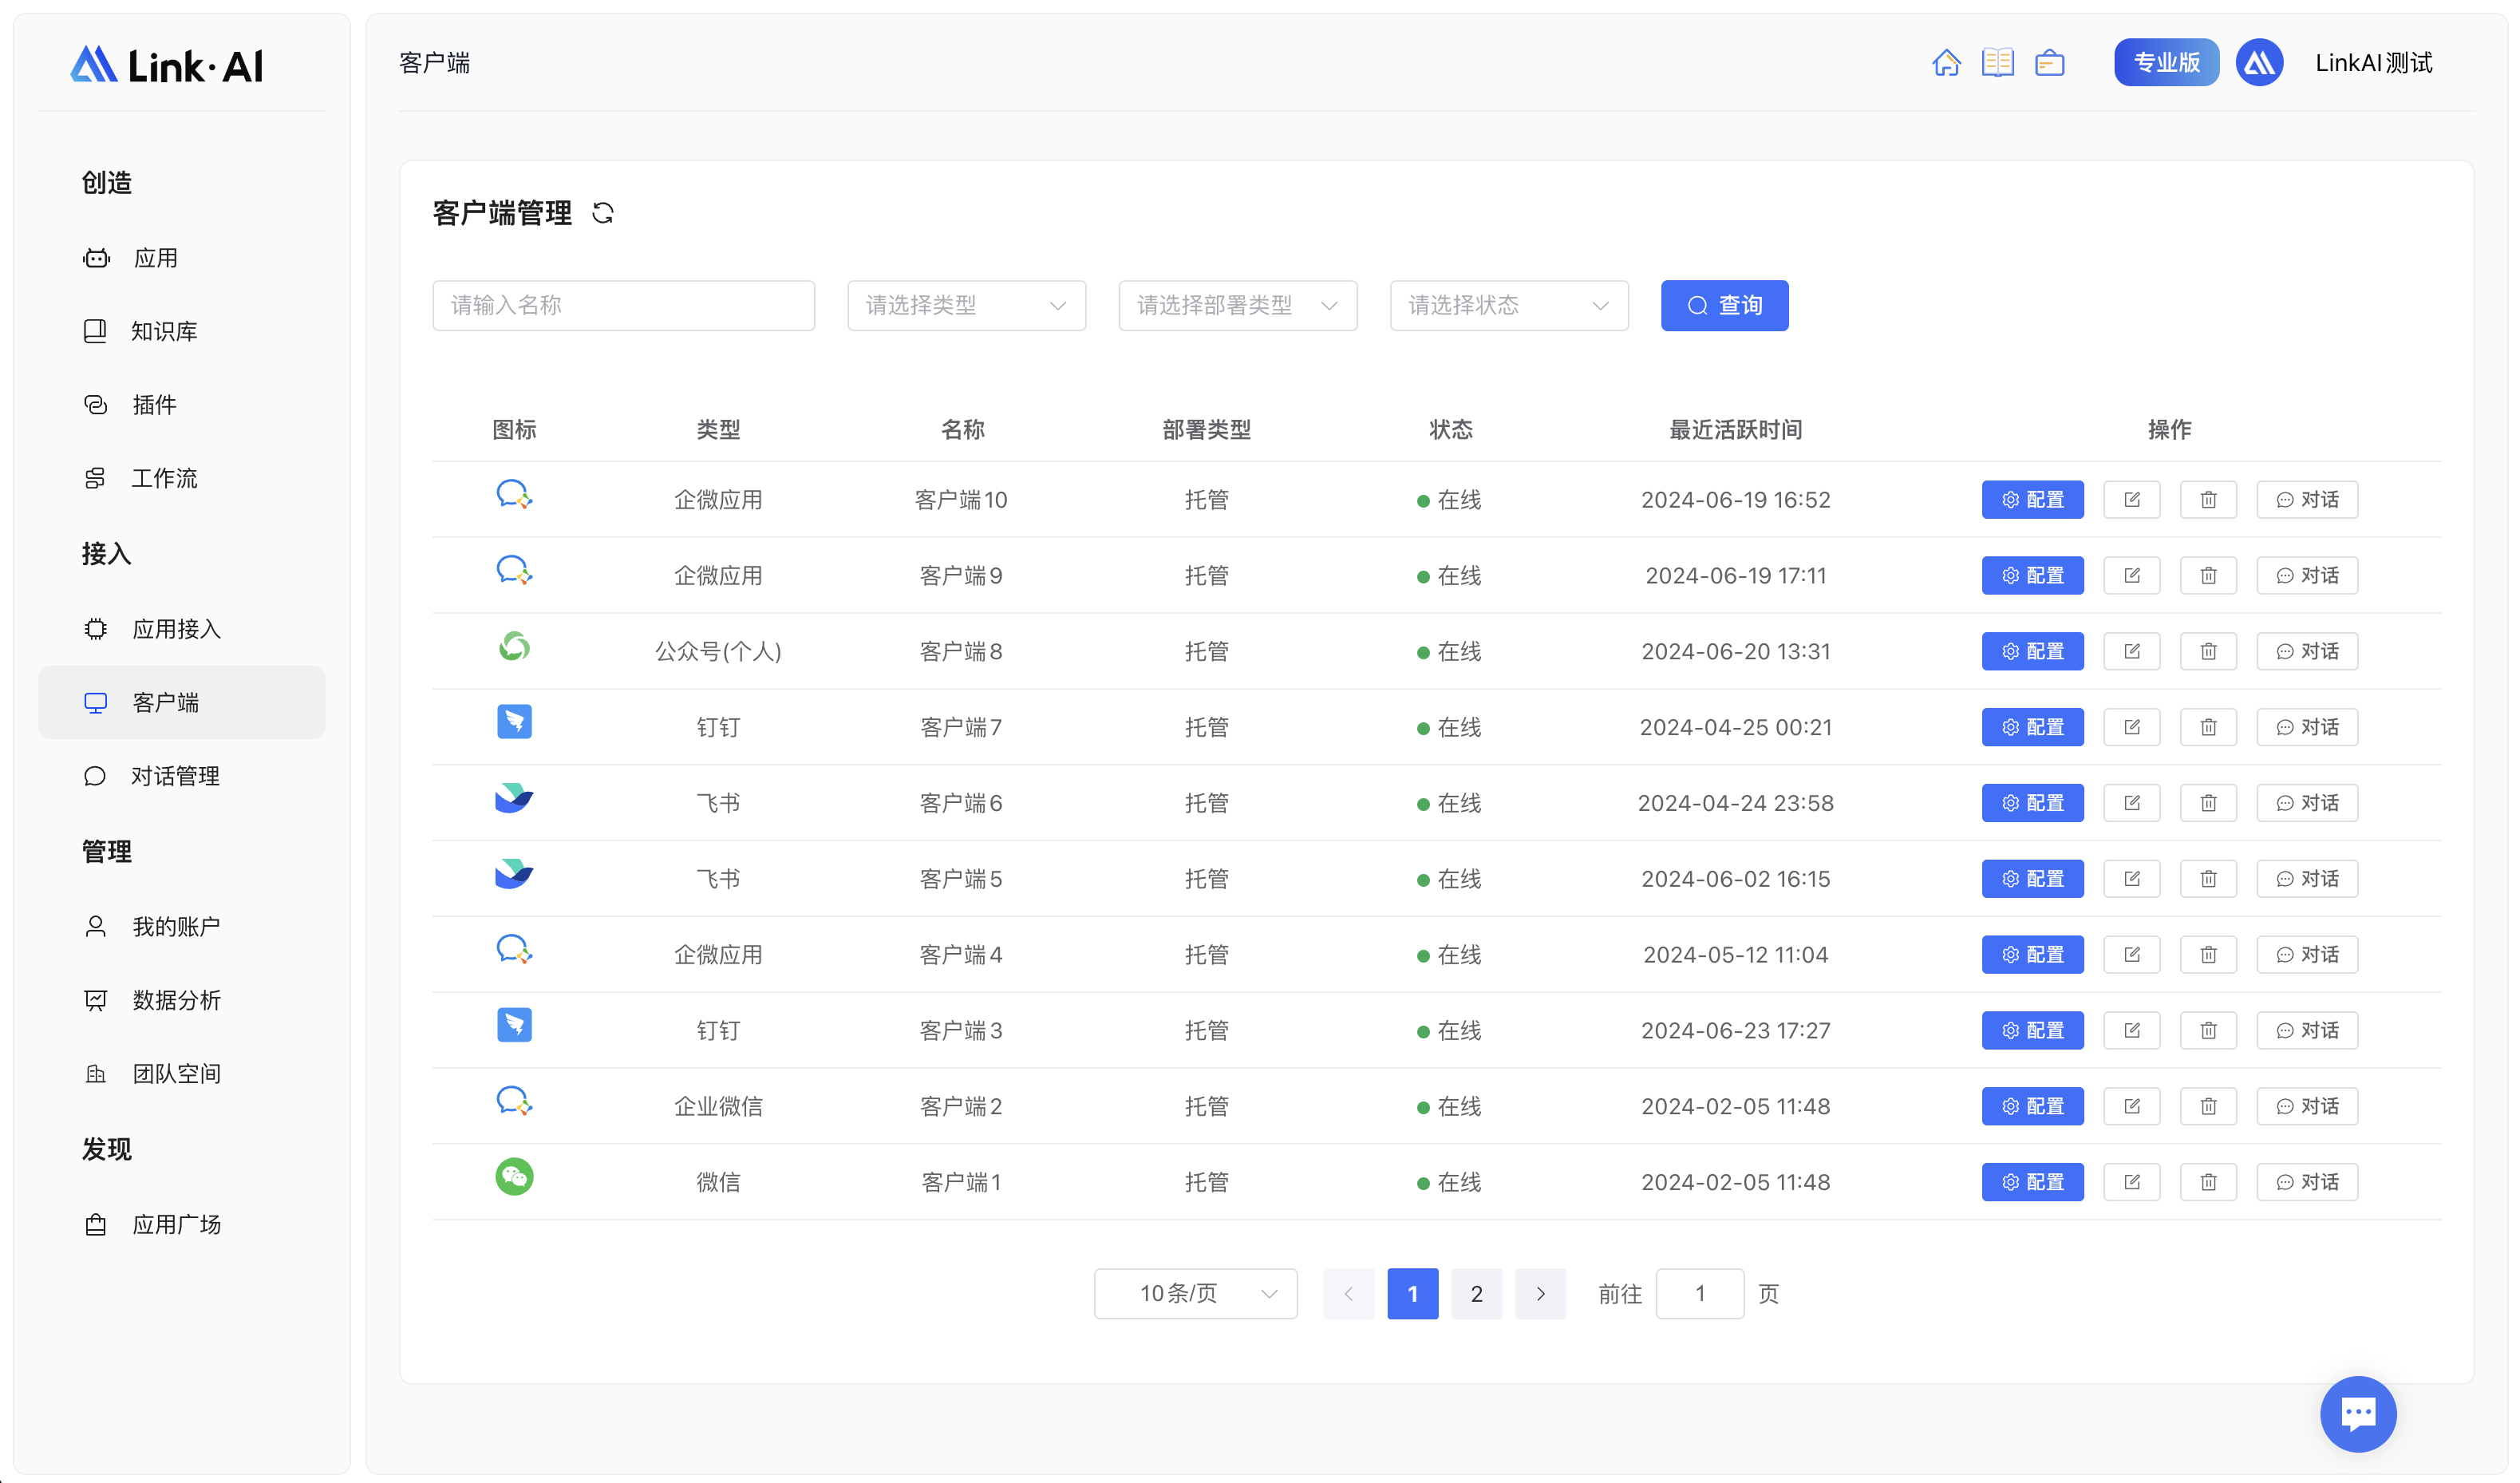Viewport: 2520px width, 1483px height.
Task: Click edit icon for 客户端10 row
Action: click(x=2131, y=499)
